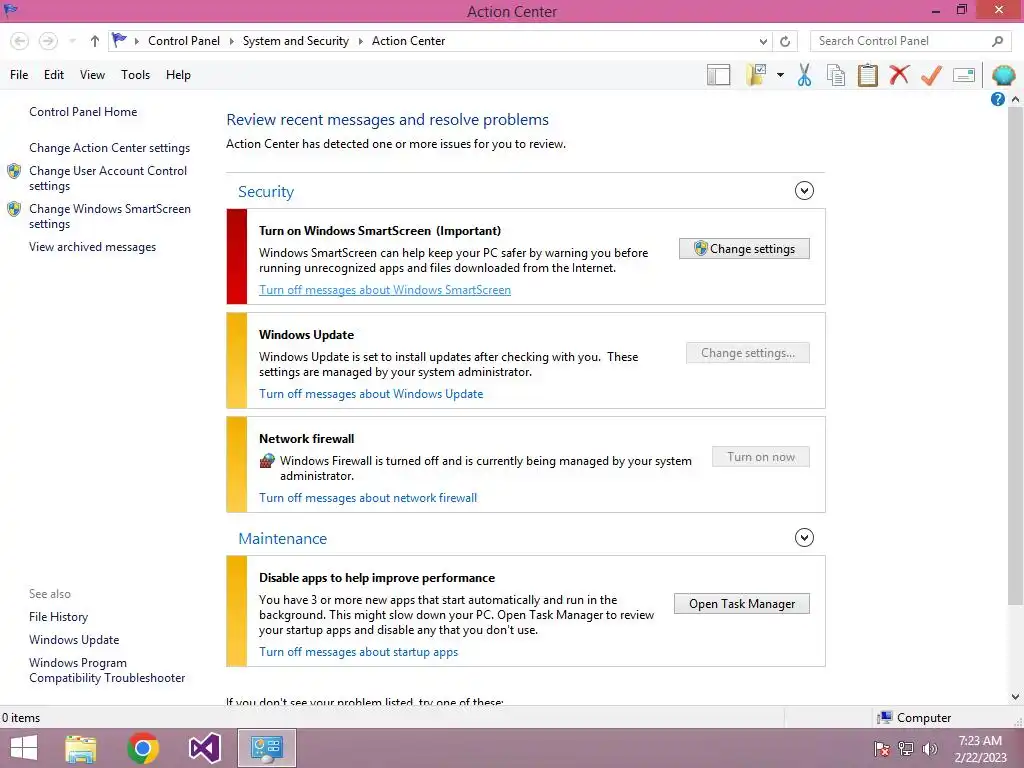Click Control Panel breadcrumb
Image resolution: width=1024 pixels, height=768 pixels.
(x=184, y=41)
